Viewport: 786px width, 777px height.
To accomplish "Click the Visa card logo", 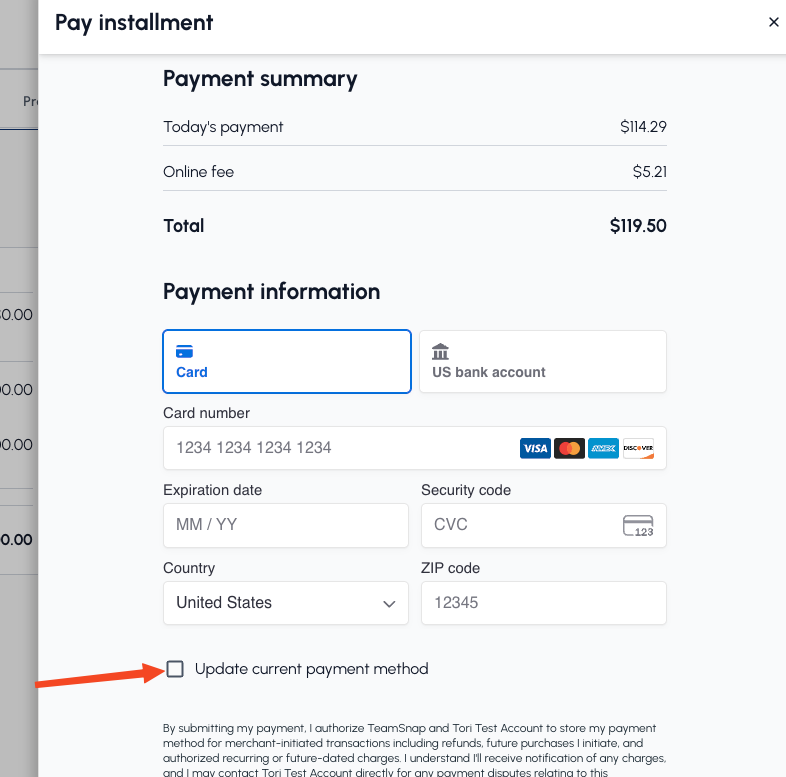I will 535,448.
